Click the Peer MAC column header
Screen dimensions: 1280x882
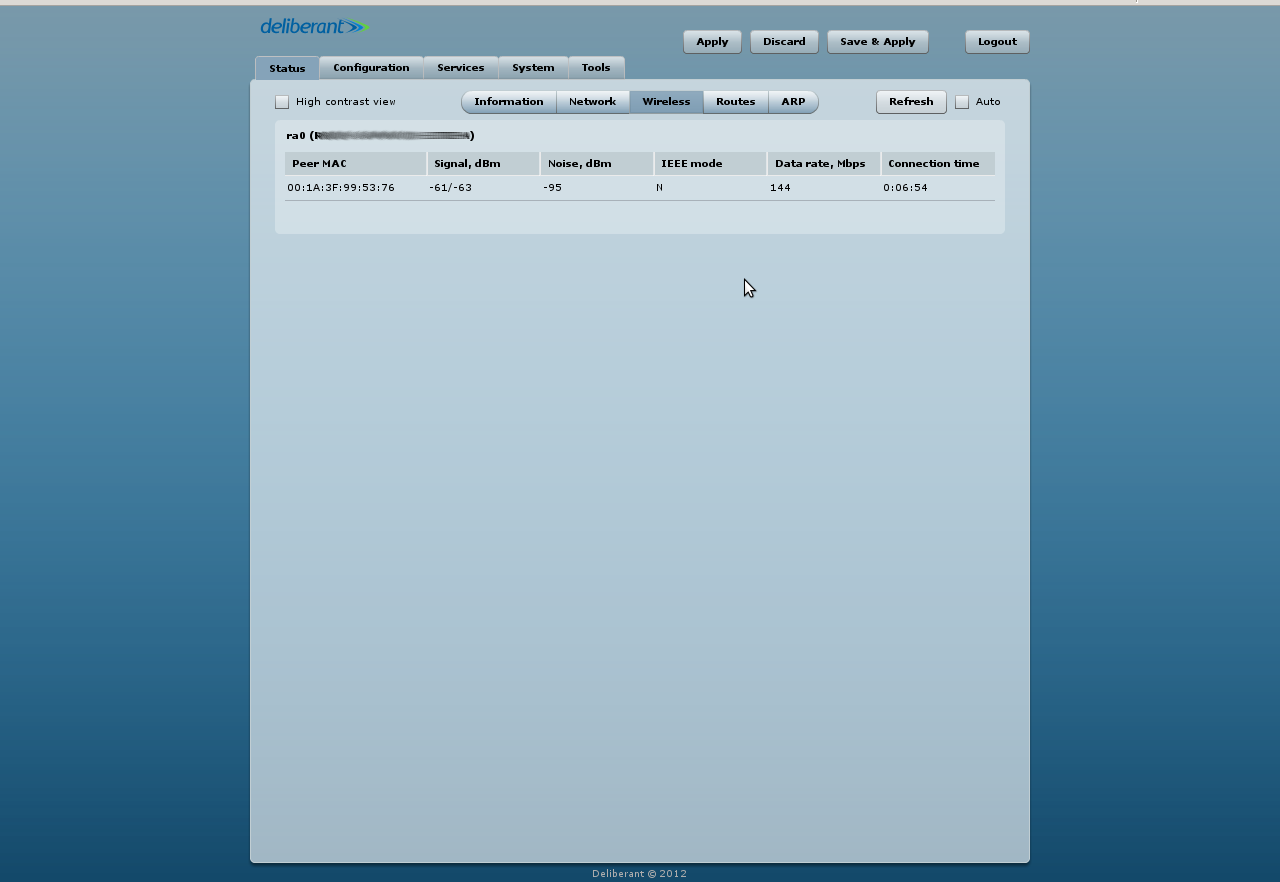355,164
